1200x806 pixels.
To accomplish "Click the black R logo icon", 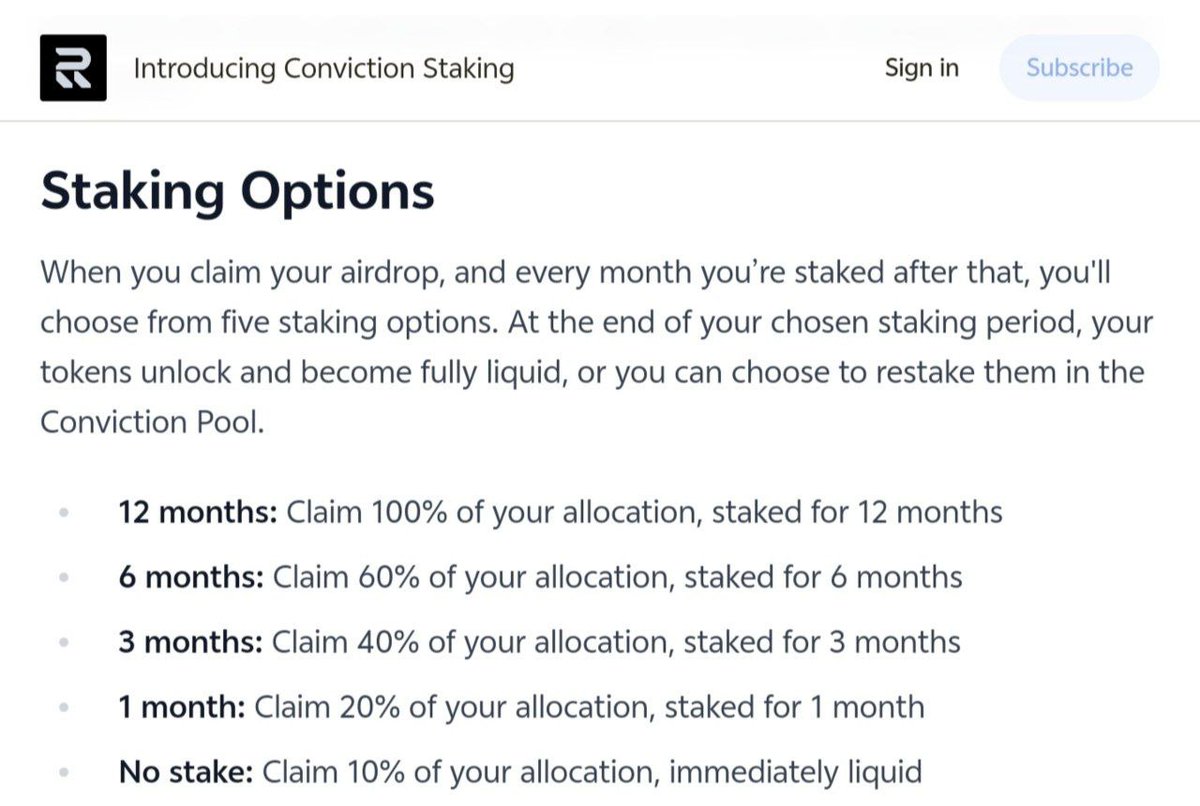I will (73, 68).
